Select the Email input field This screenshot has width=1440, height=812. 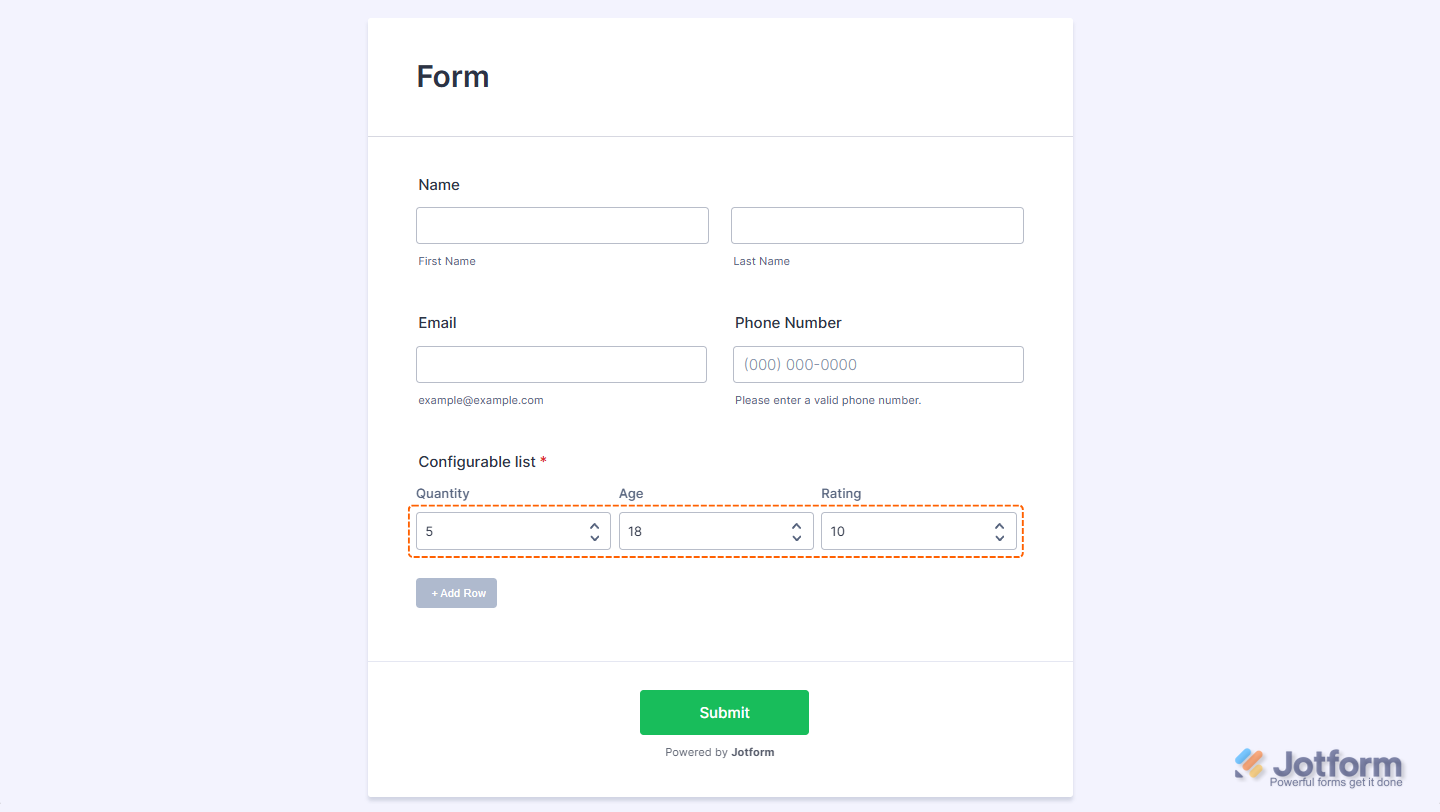pos(561,364)
